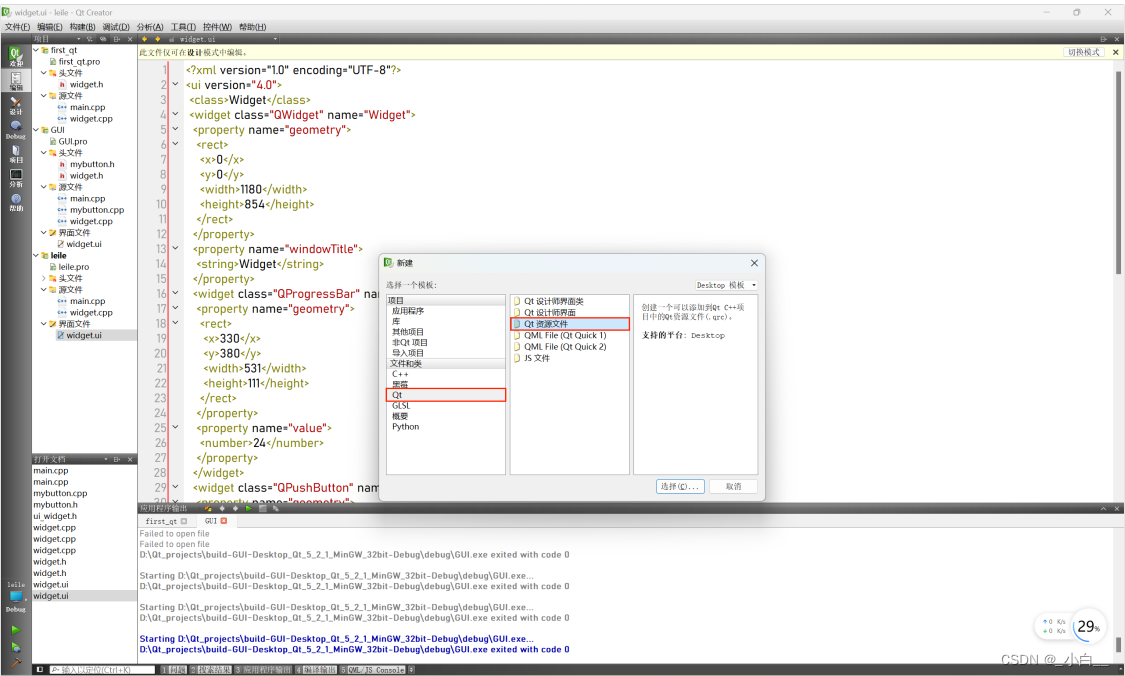Image resolution: width=1125 pixels, height=676 pixels.
Task: Fold code at line 2 ui tag
Action: (x=175, y=85)
